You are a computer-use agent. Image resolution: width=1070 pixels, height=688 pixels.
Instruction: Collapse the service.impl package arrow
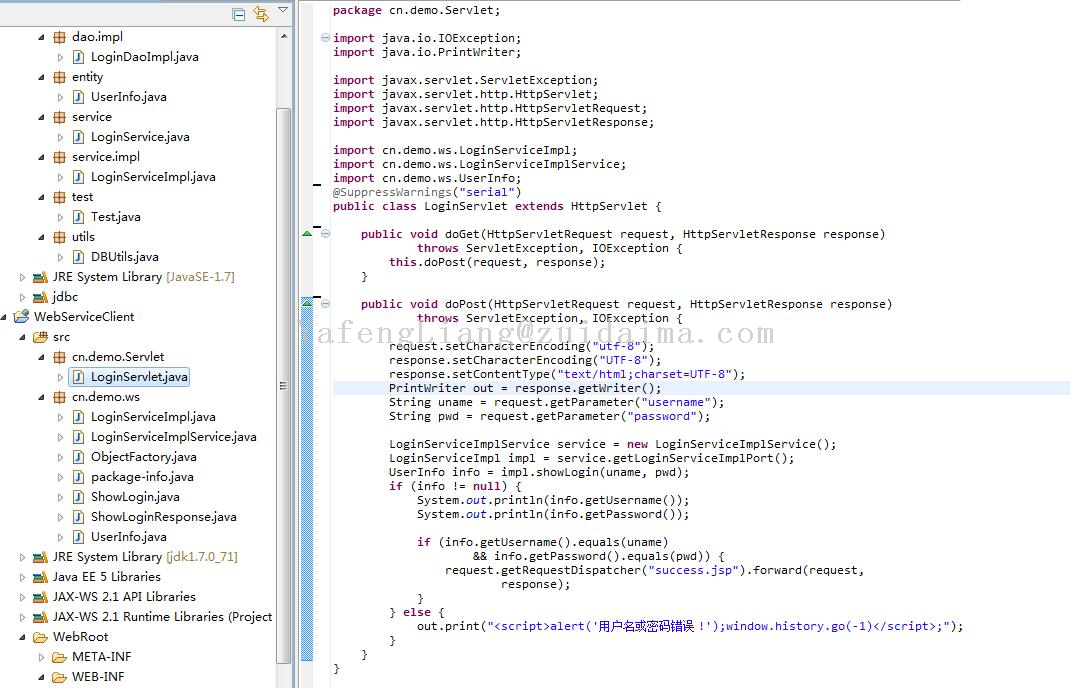42,157
